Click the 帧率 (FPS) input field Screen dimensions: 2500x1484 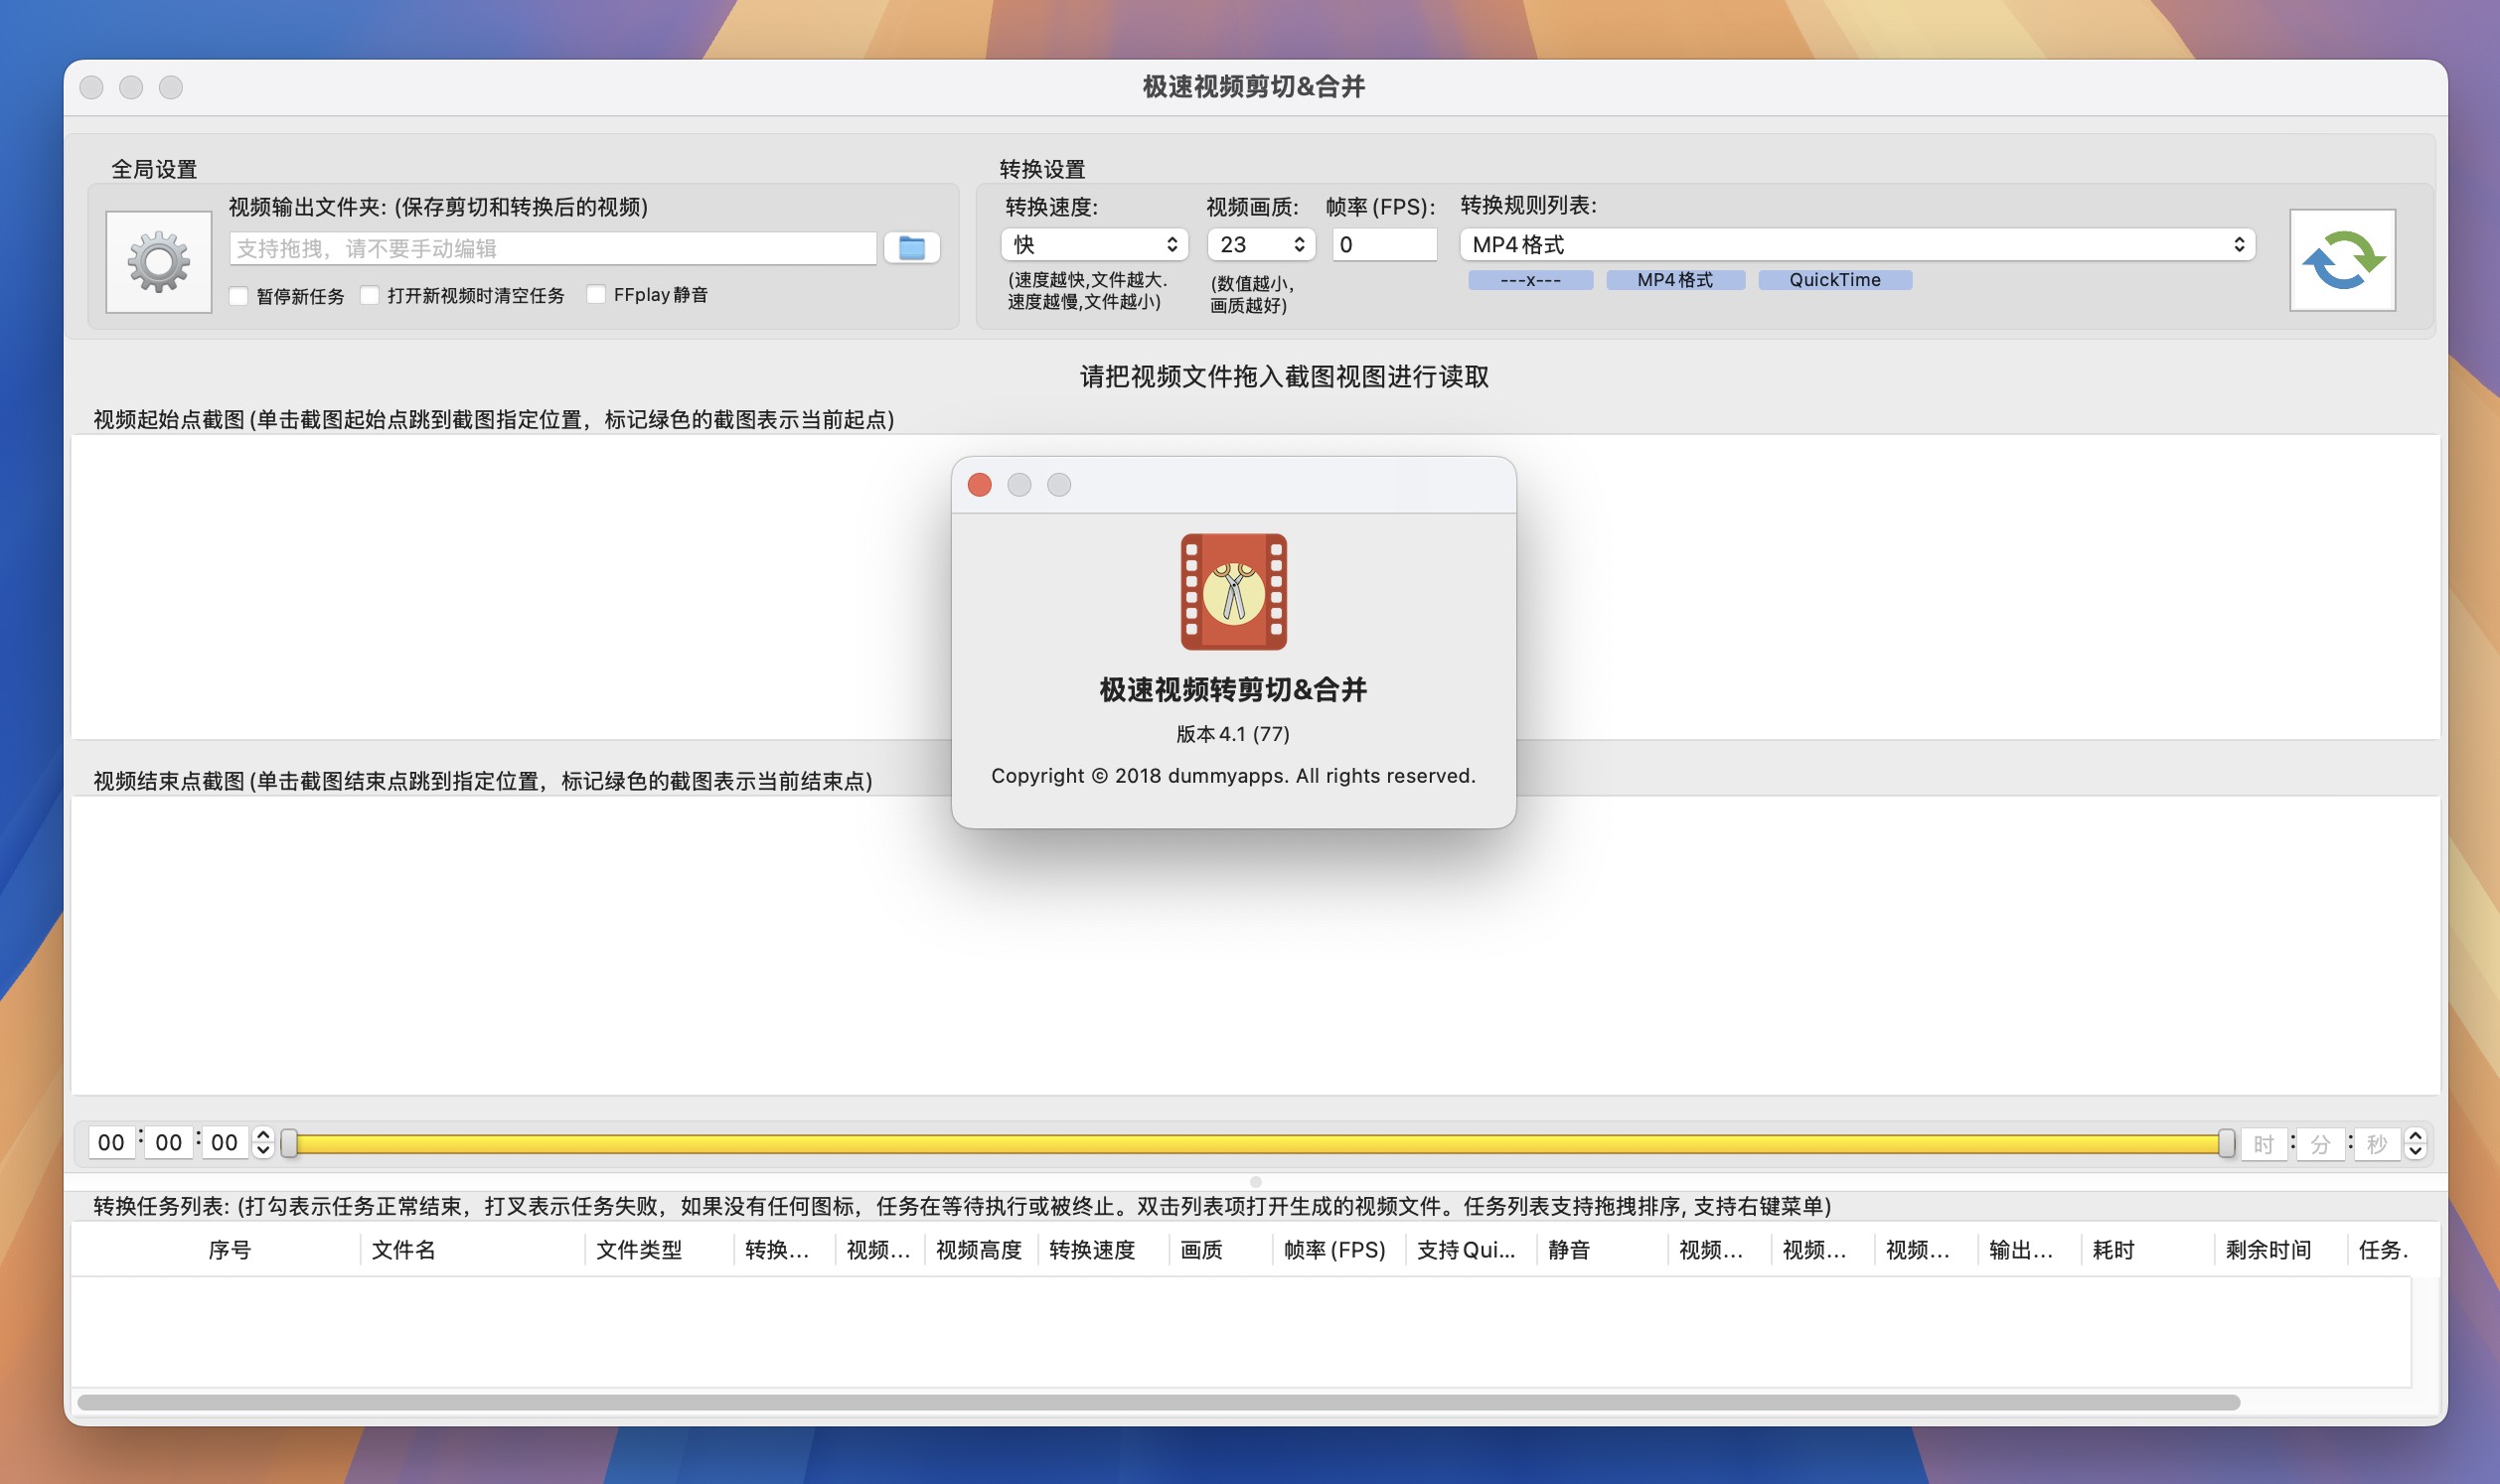(x=1384, y=244)
